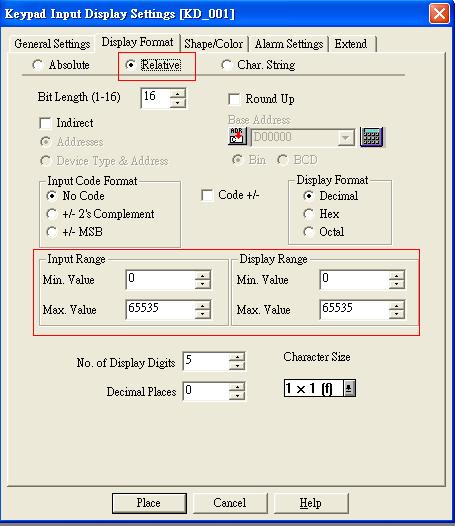This screenshot has width=455, height=526.
Task: Open the Shape/Color tab
Action: [214, 44]
